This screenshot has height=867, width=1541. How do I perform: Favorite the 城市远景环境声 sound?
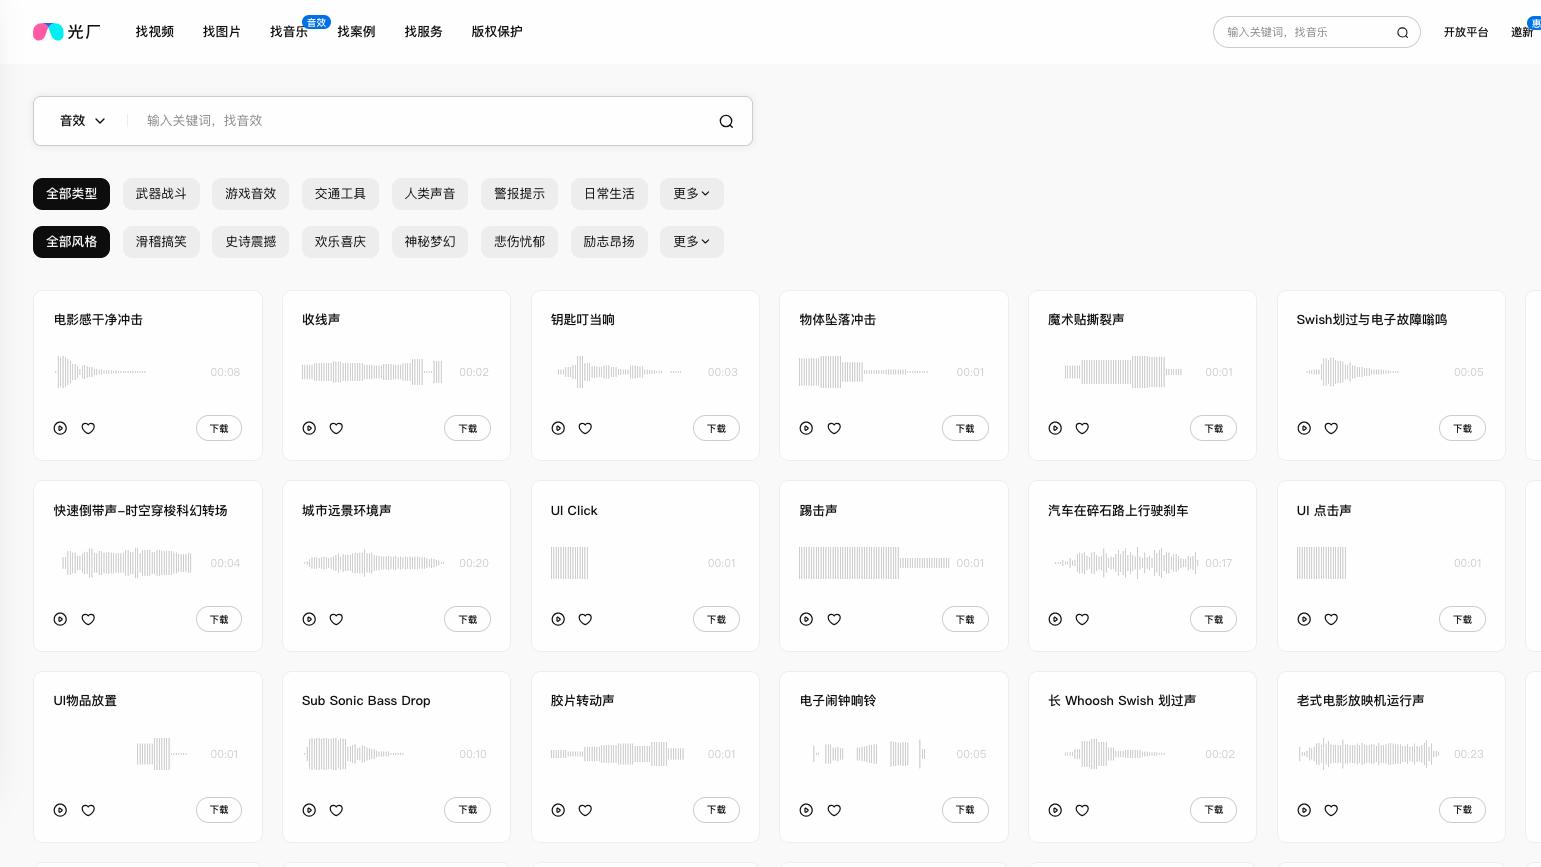click(336, 619)
